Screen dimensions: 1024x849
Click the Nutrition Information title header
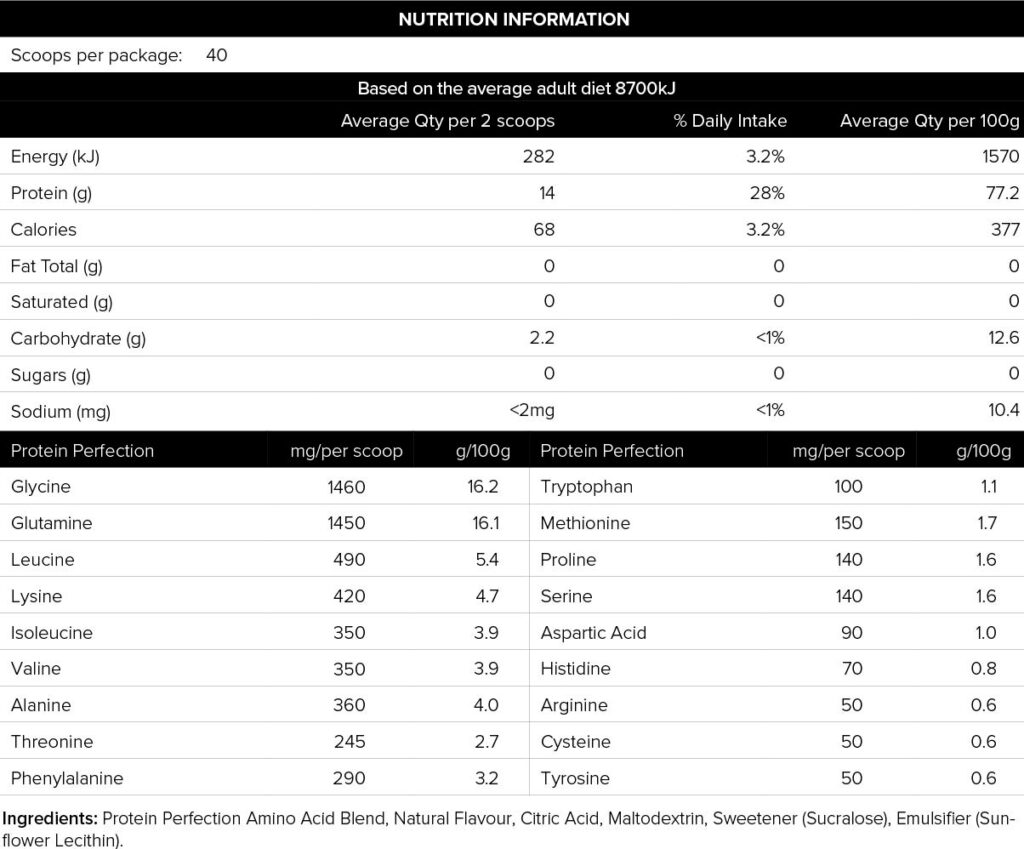pyautogui.click(x=514, y=19)
